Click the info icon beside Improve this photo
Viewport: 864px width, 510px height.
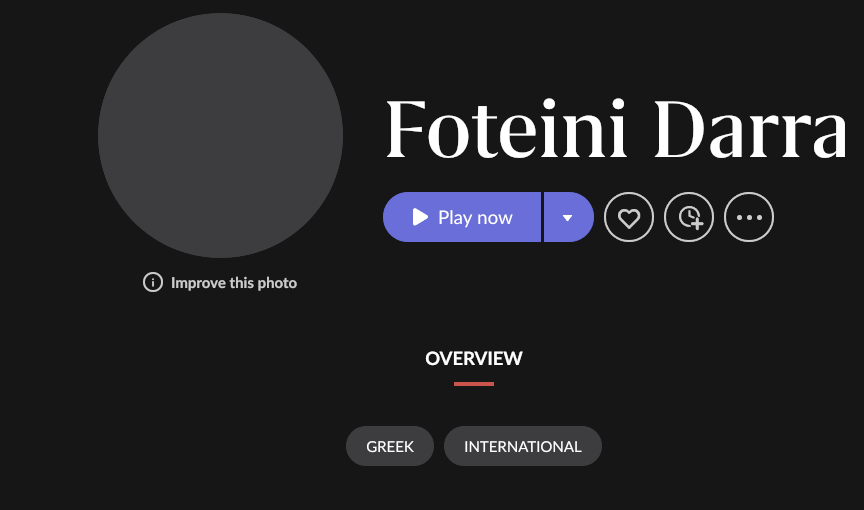[153, 282]
